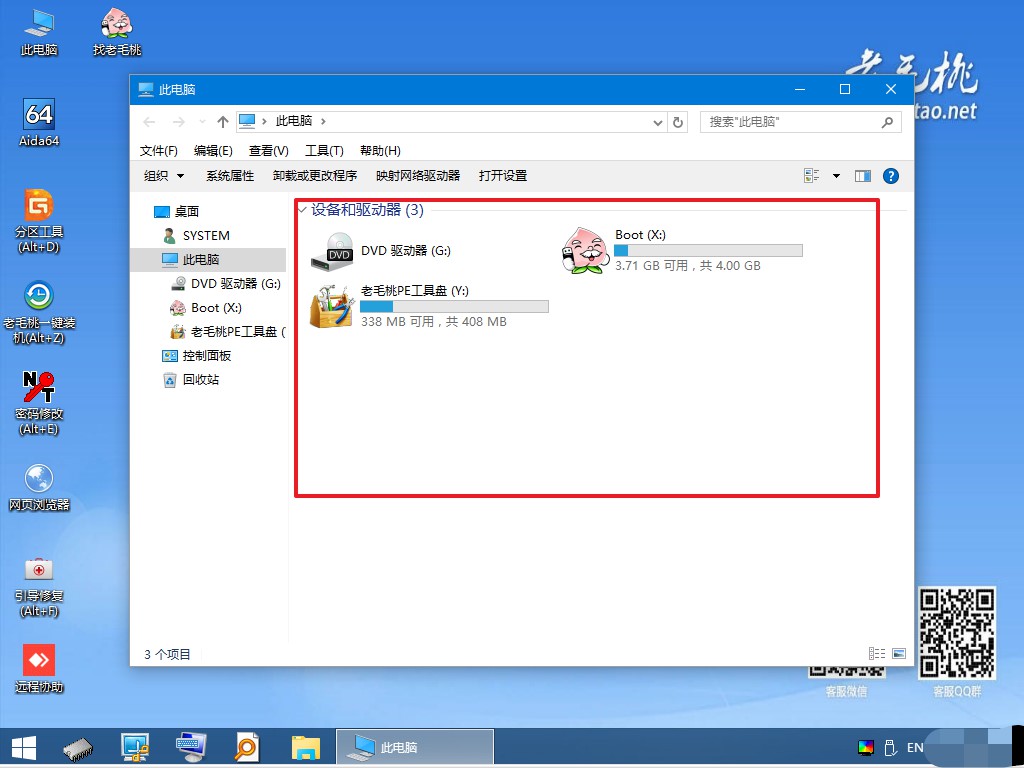Launch the Aida64 desktop icon
The image size is (1024, 768).
(39, 123)
